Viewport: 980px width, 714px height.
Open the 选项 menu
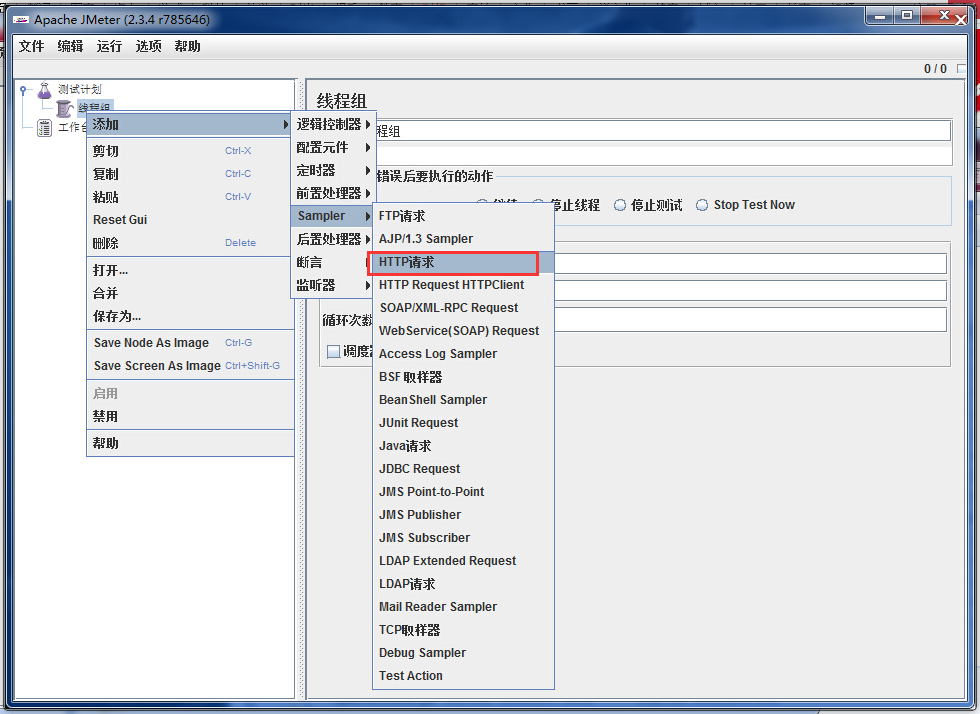148,46
